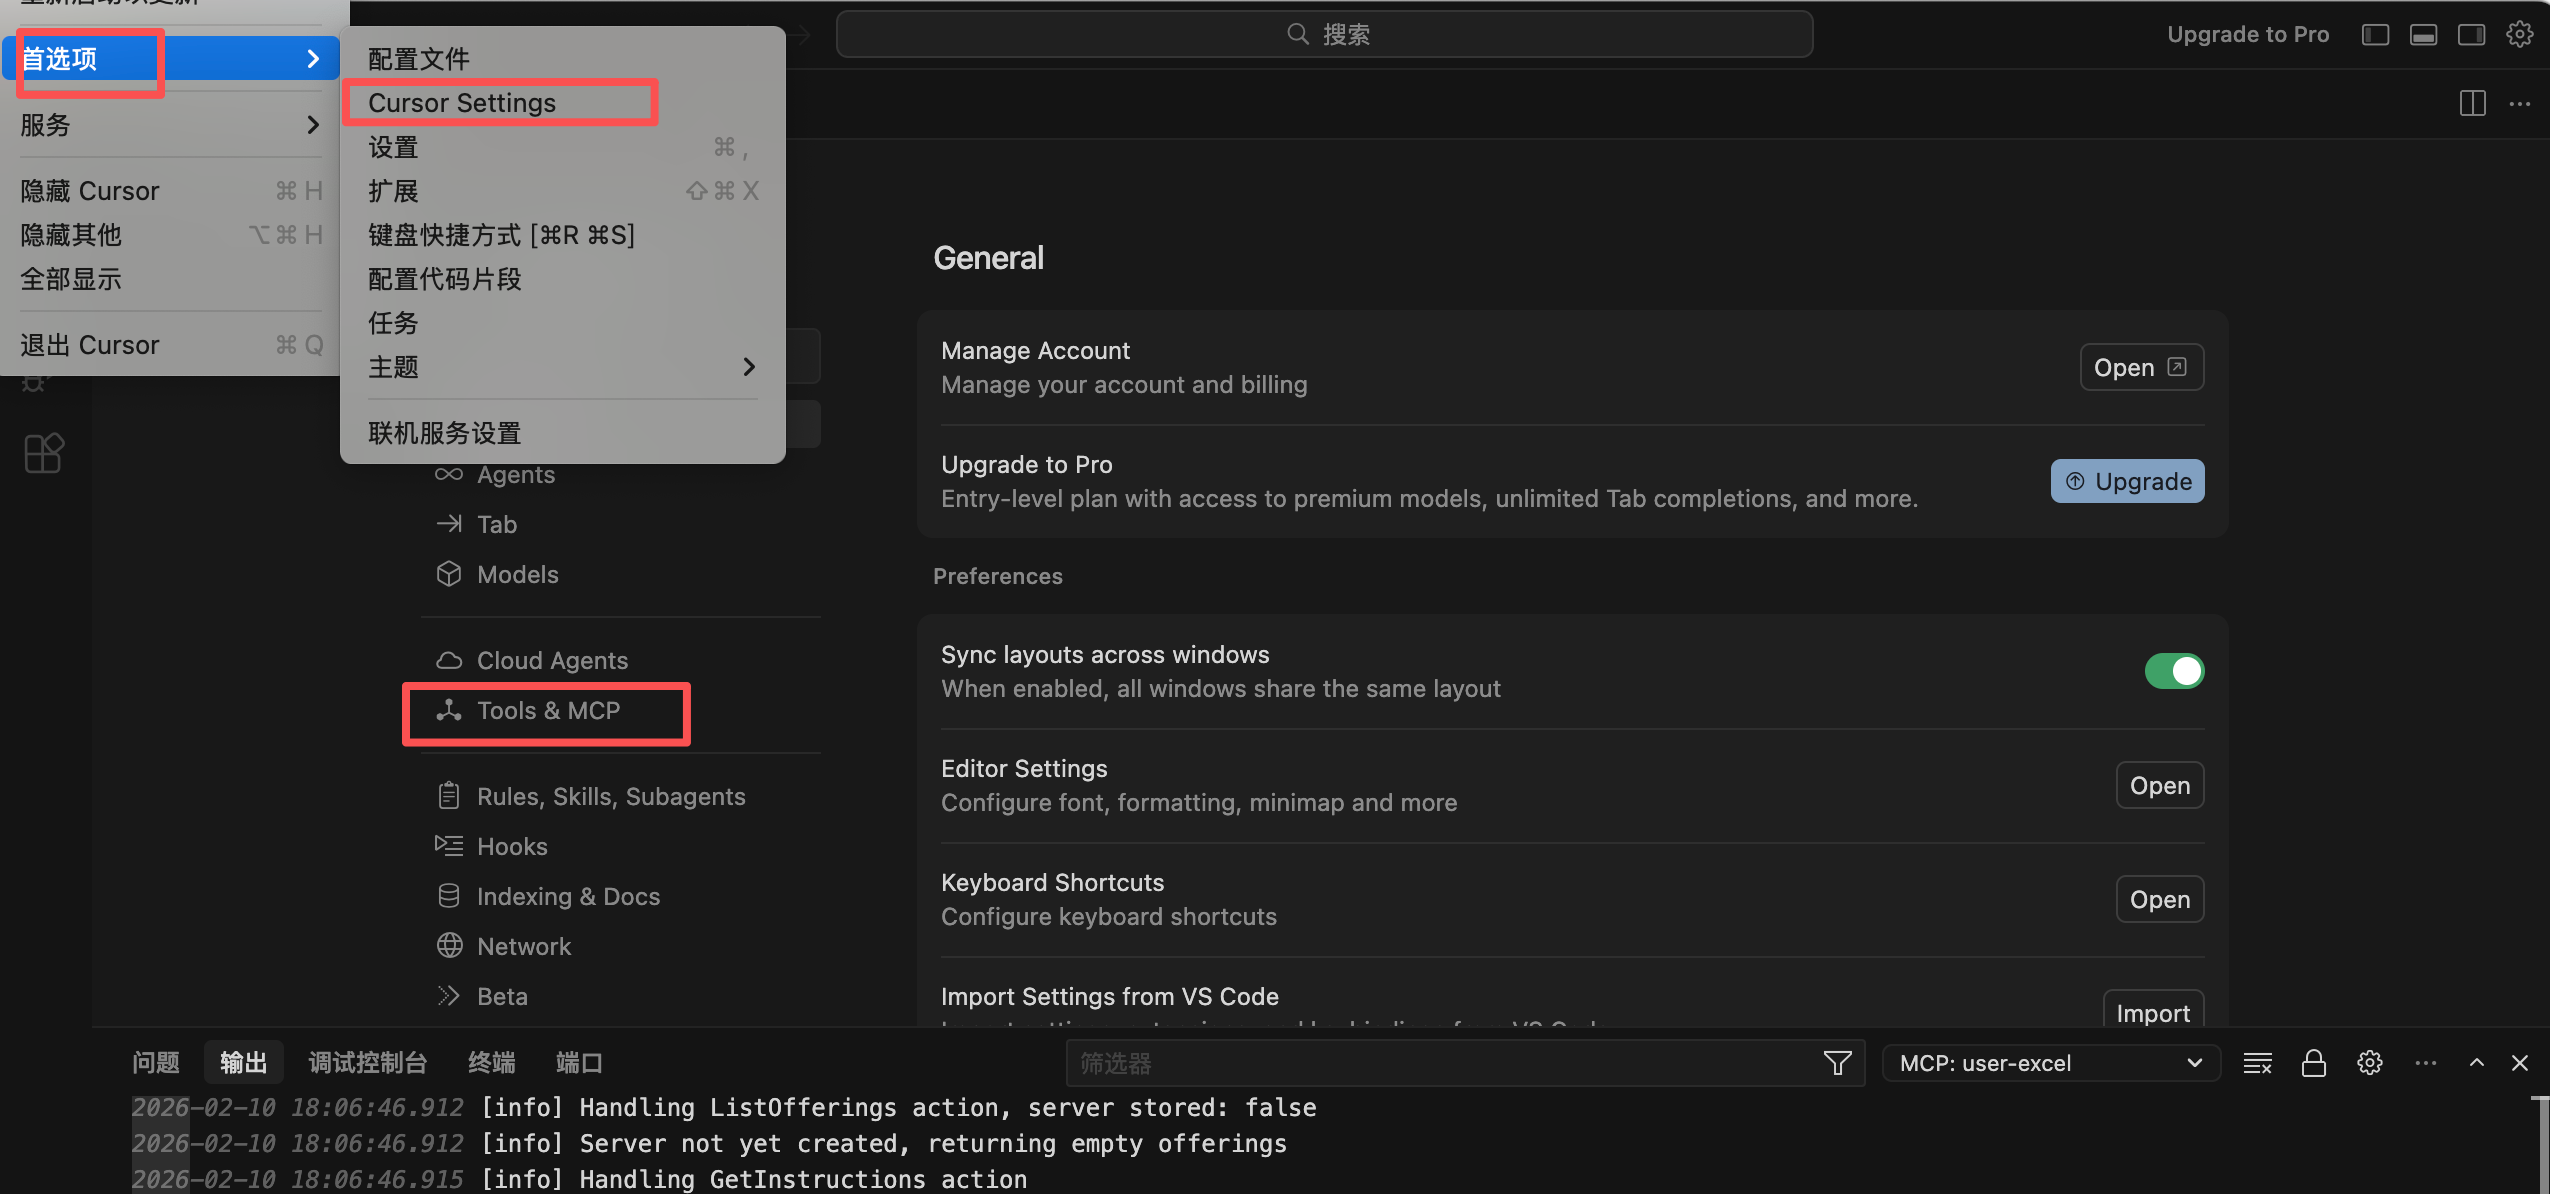Click the split editor icon
The height and width of the screenshot is (1194, 2550).
point(2472,103)
